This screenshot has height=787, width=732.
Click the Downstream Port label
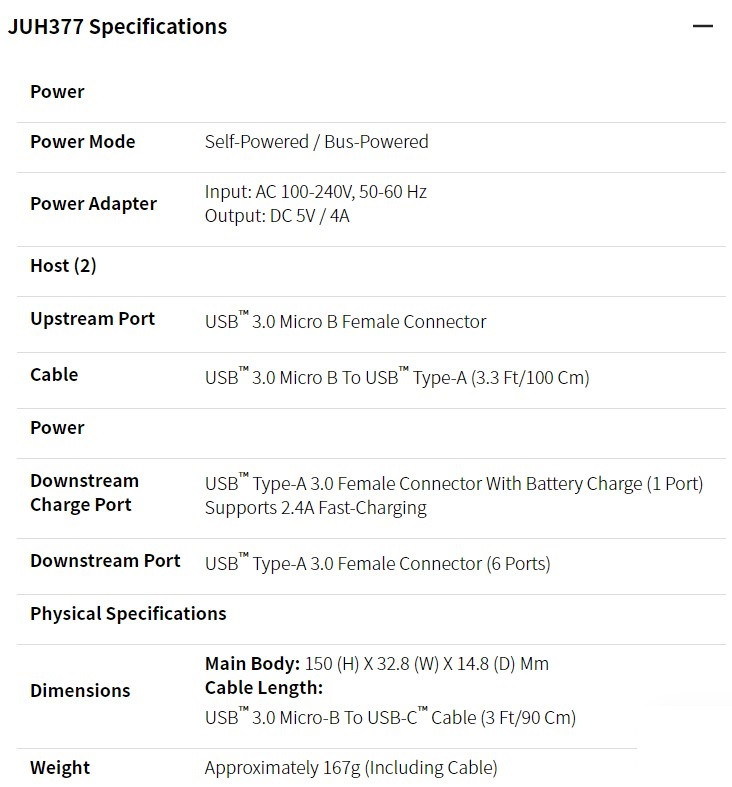pyautogui.click(x=105, y=561)
